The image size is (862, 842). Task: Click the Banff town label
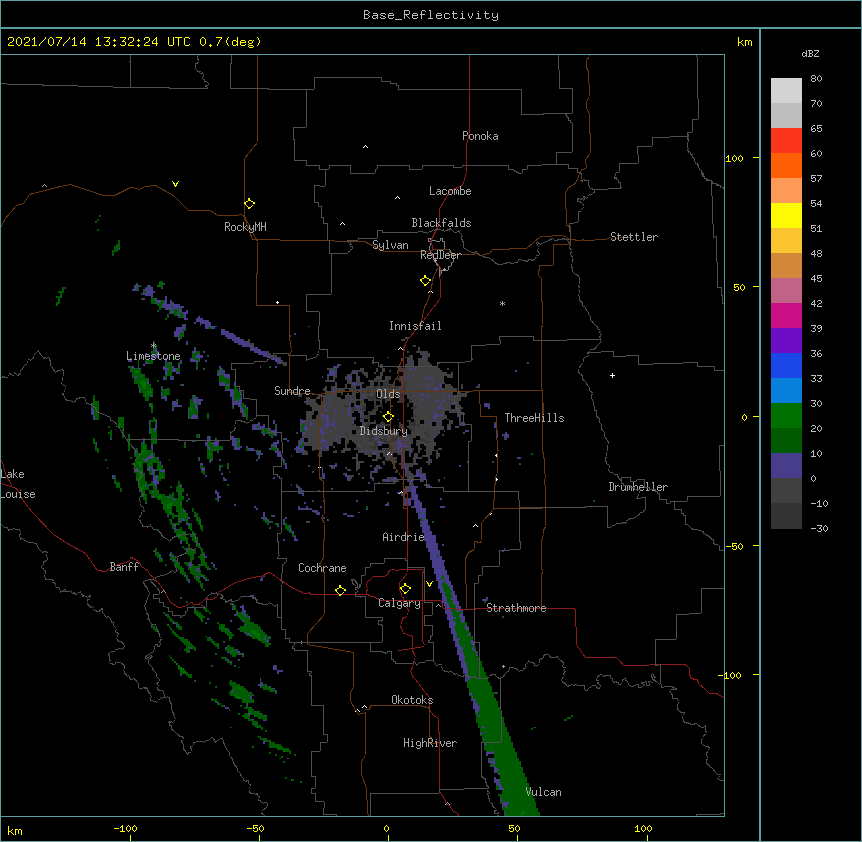click(x=124, y=567)
